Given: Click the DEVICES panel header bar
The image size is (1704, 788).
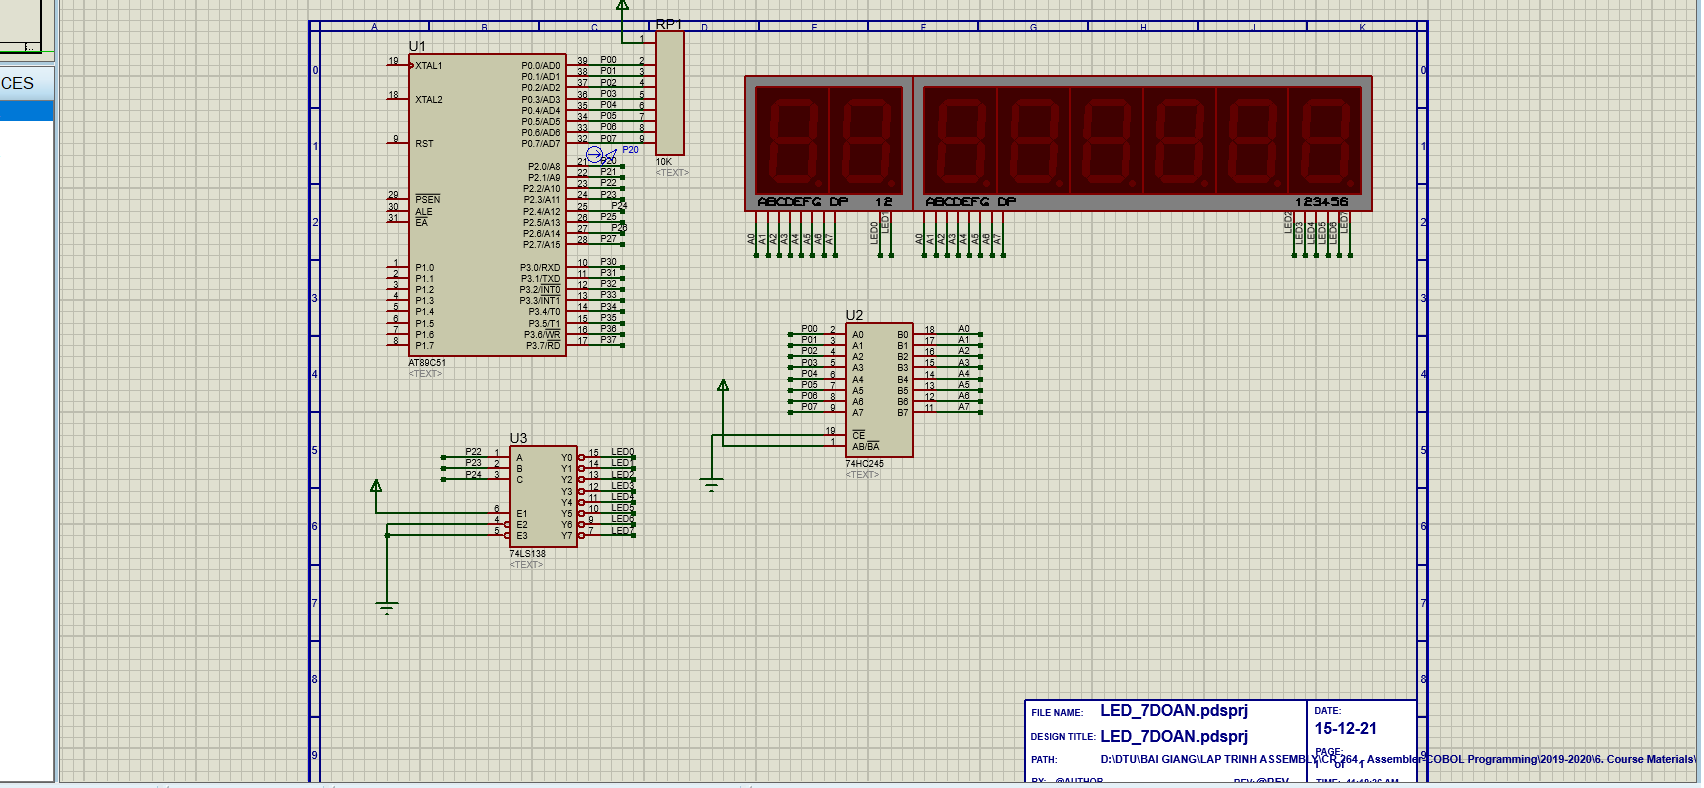Looking at the screenshot, I should pyautogui.click(x=26, y=84).
